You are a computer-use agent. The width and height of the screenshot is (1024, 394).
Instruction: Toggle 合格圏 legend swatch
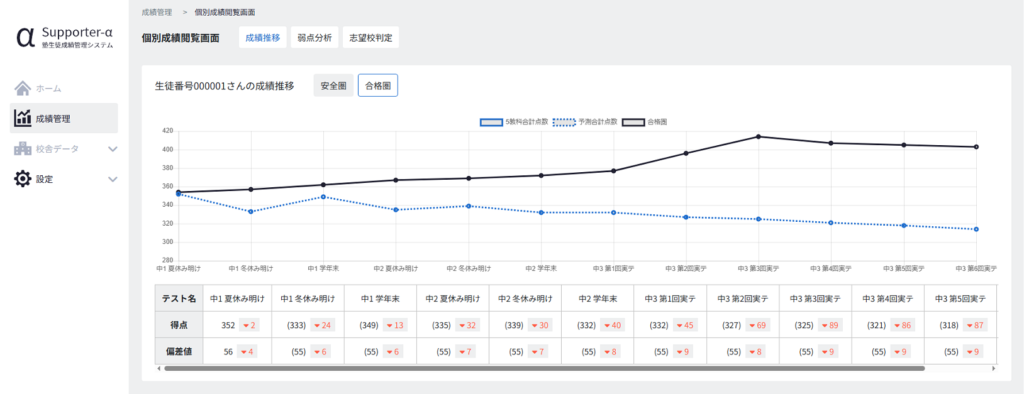(633, 122)
